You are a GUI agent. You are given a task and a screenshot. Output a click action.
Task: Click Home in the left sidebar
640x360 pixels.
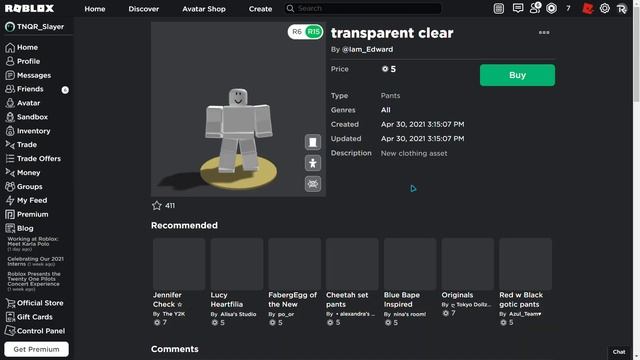[22, 47]
